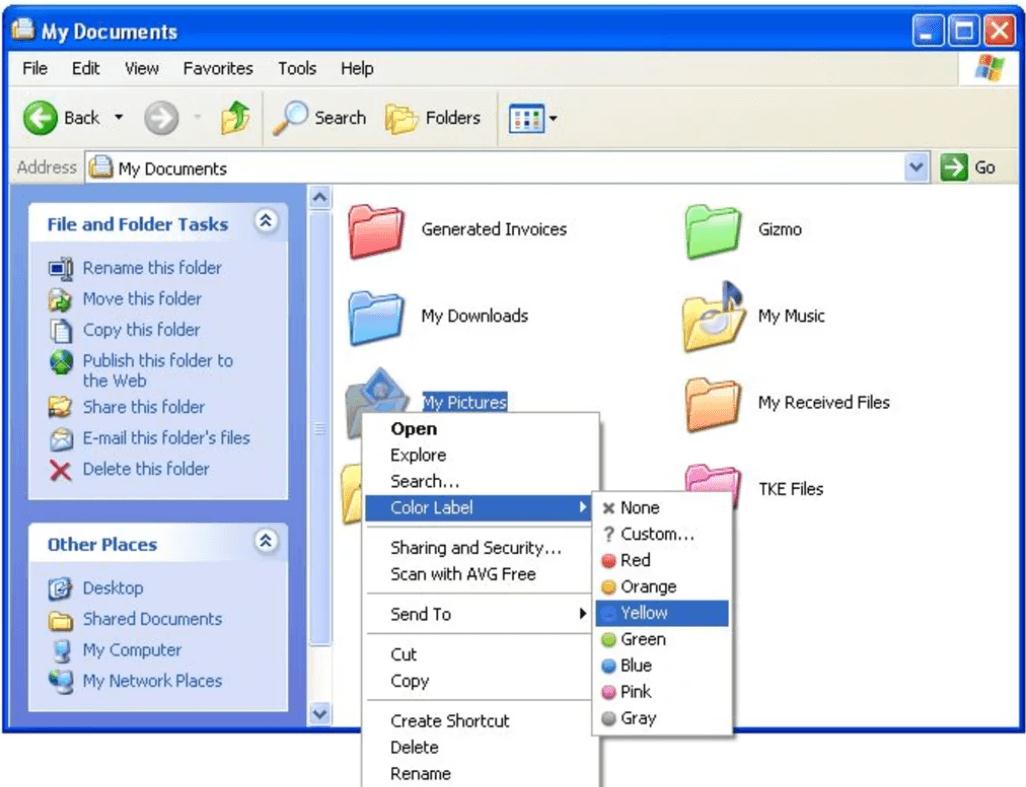The height and width of the screenshot is (787, 1026).
Task: Click the red X Delete this folder icon
Action: coord(58,469)
